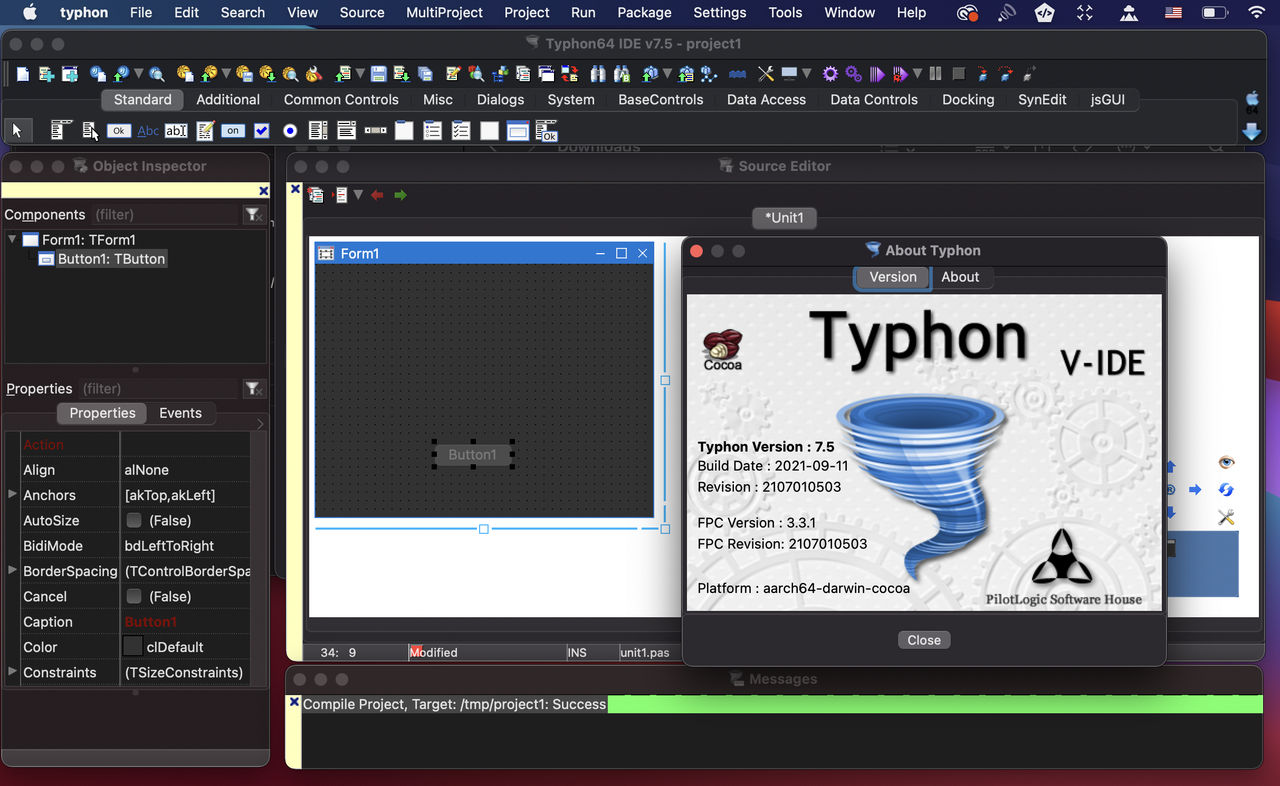This screenshot has height=786, width=1280.
Task: Click the blue down arrow at palette right
Action: pyautogui.click(x=1251, y=131)
